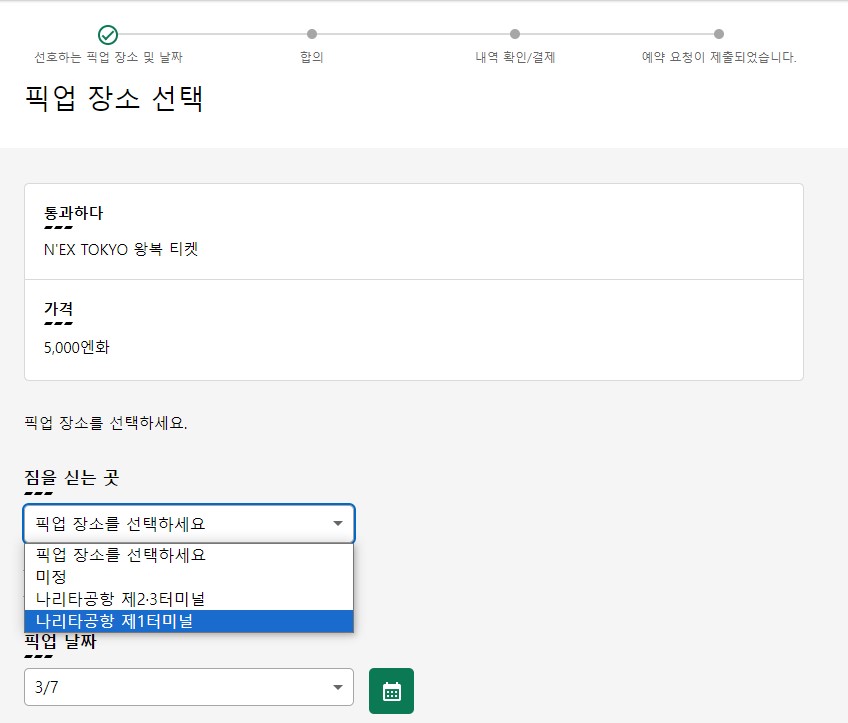Viewport: 848px width, 723px height.
Task: Click the 픽업 장소 선택 heading
Action: pyautogui.click(x=114, y=98)
